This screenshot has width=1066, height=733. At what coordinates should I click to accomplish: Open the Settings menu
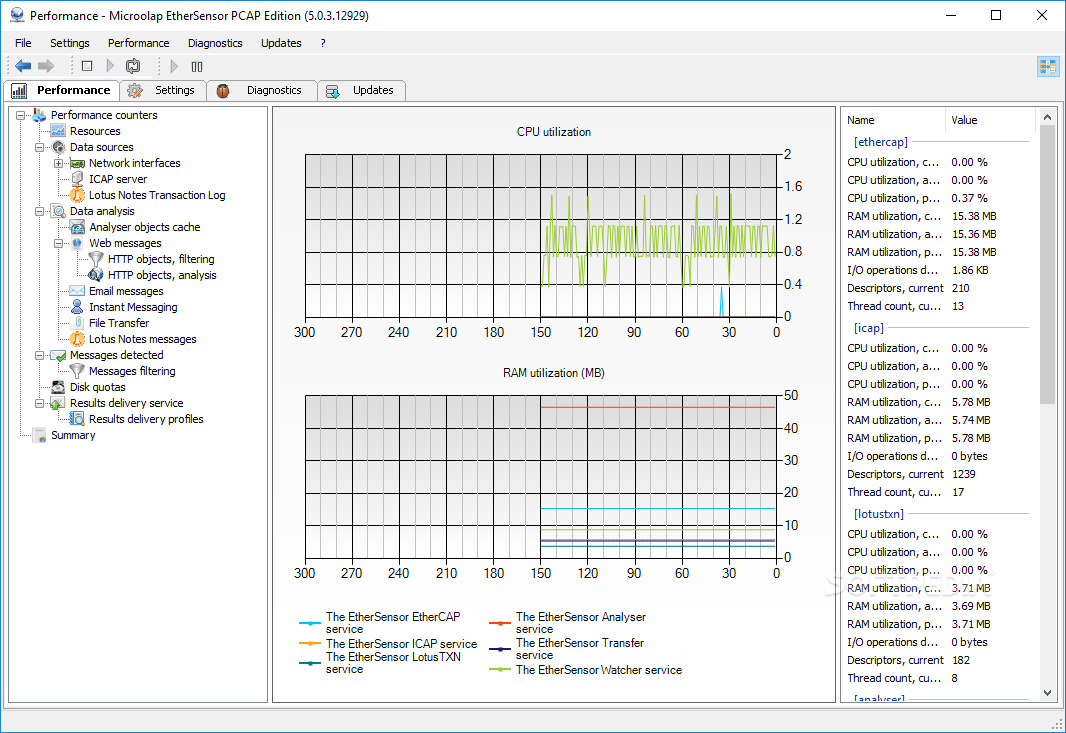69,43
